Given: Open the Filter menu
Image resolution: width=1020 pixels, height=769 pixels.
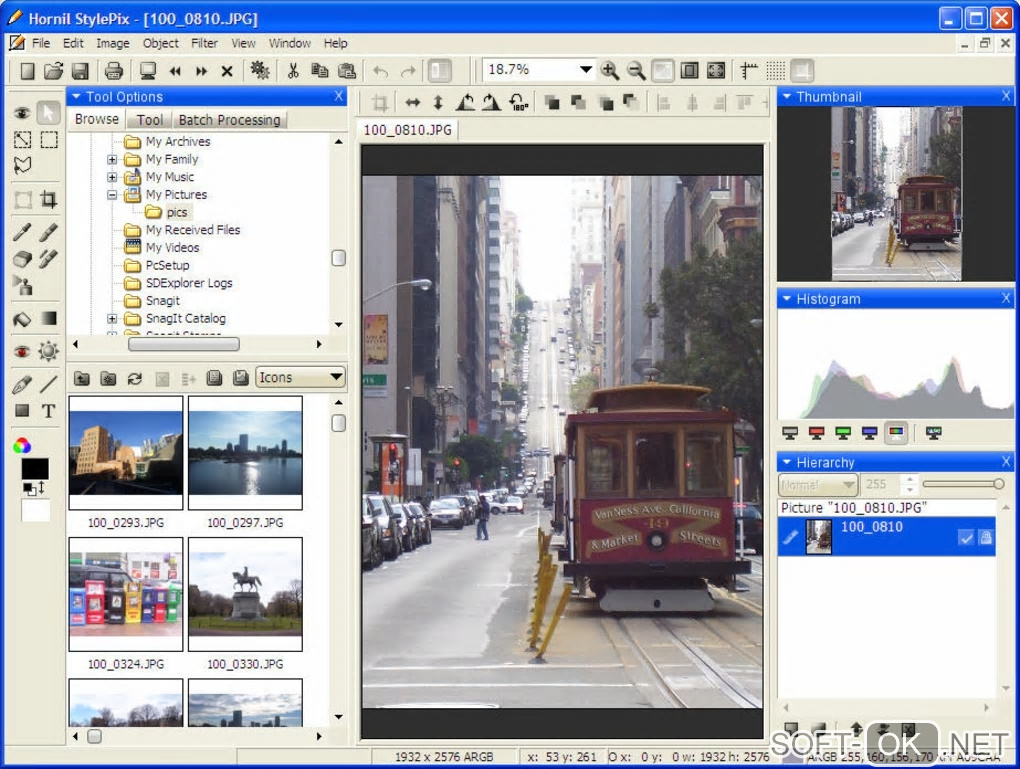Looking at the screenshot, I should tap(204, 43).
